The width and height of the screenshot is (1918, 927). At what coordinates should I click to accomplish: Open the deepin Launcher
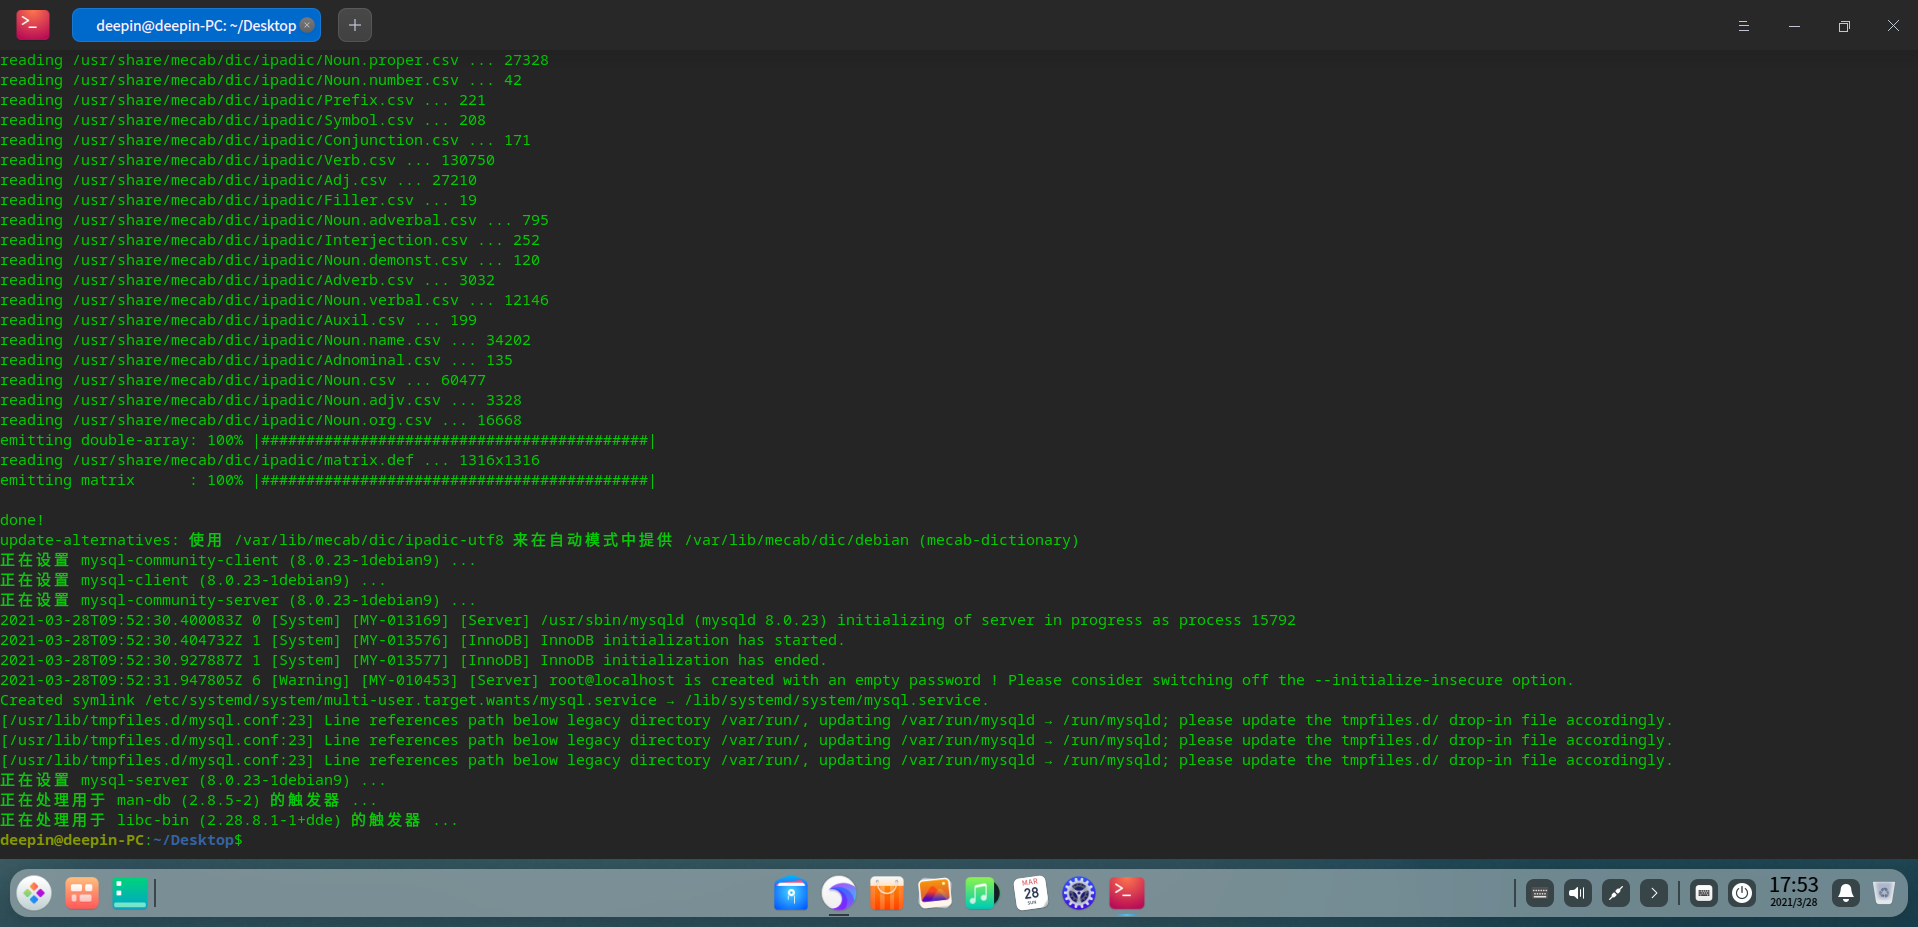(34, 893)
